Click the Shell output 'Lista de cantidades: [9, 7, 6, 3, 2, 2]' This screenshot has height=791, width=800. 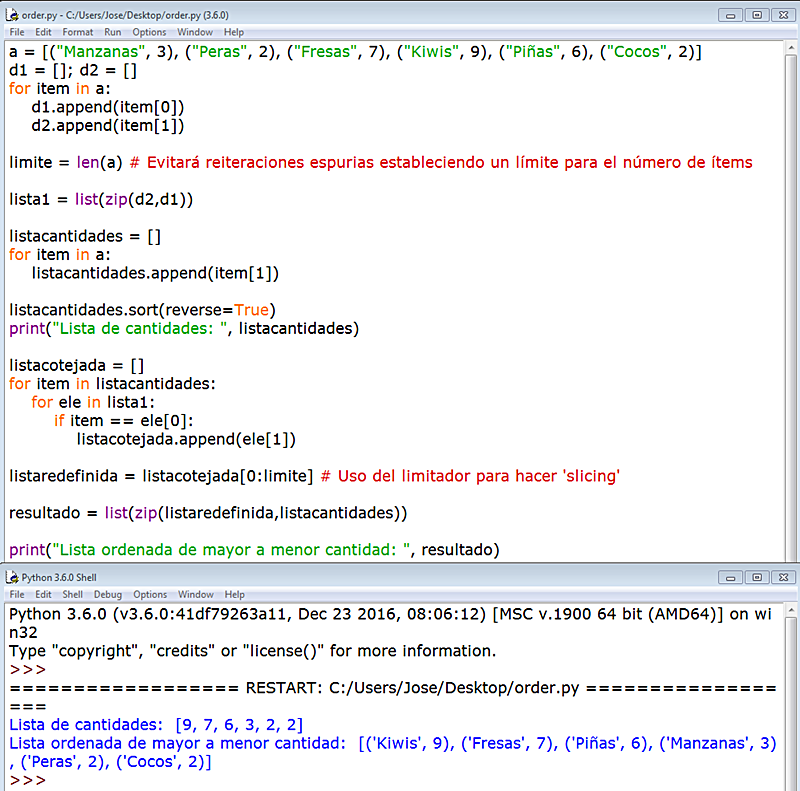tap(156, 725)
